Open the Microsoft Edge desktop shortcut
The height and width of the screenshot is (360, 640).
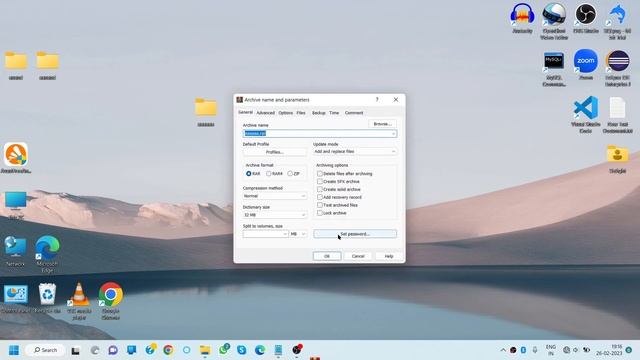(x=47, y=254)
